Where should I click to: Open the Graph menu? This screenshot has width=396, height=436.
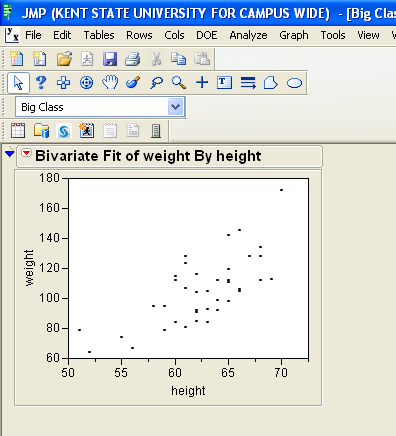(x=294, y=35)
